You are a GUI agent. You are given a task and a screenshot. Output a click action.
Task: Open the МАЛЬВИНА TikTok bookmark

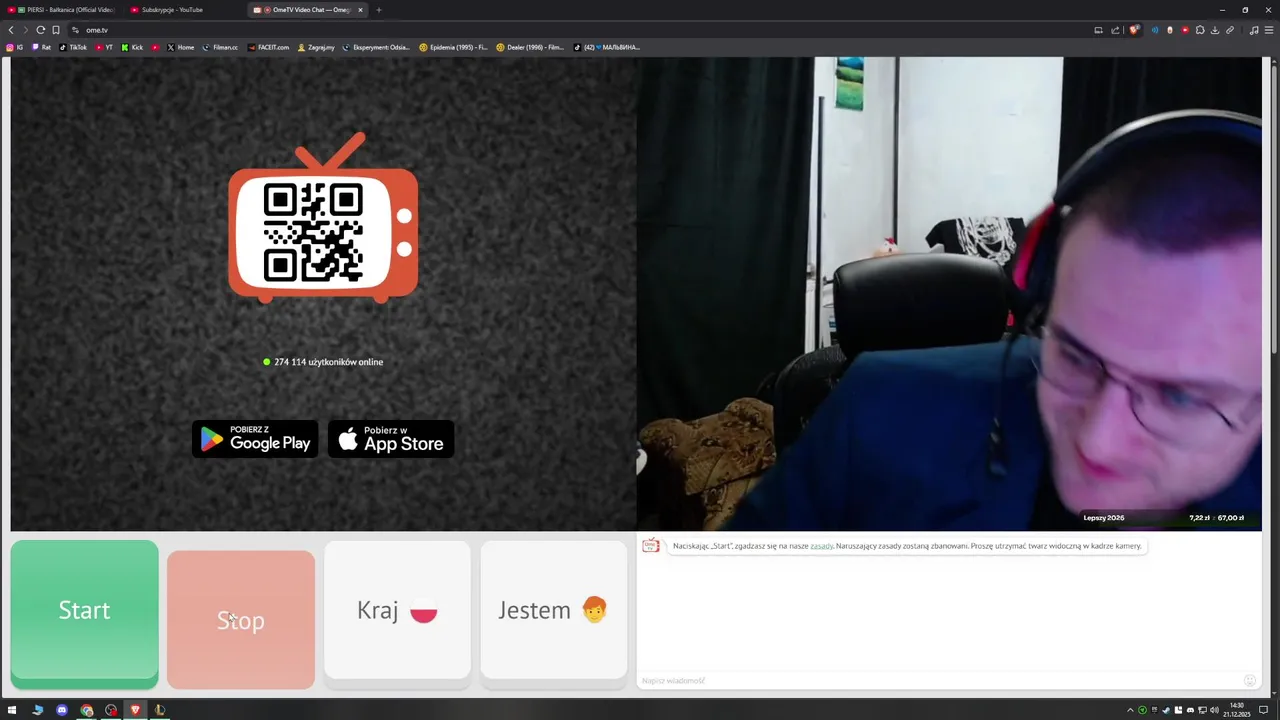pyautogui.click(x=607, y=47)
